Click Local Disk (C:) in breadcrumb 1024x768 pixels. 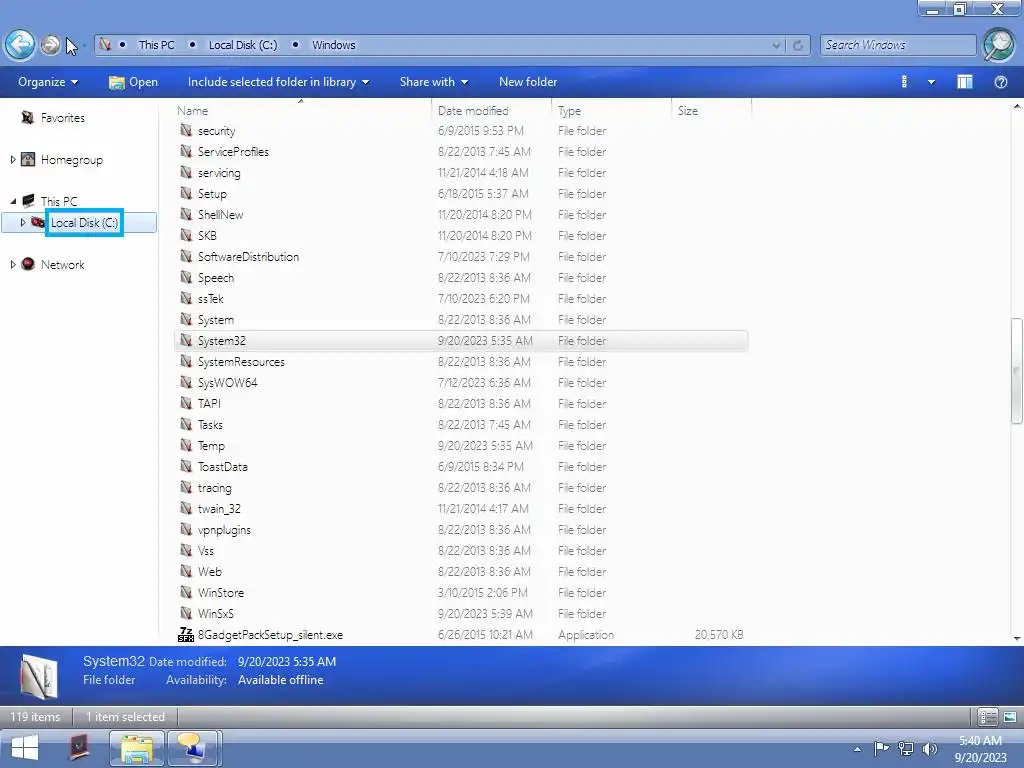point(243,45)
